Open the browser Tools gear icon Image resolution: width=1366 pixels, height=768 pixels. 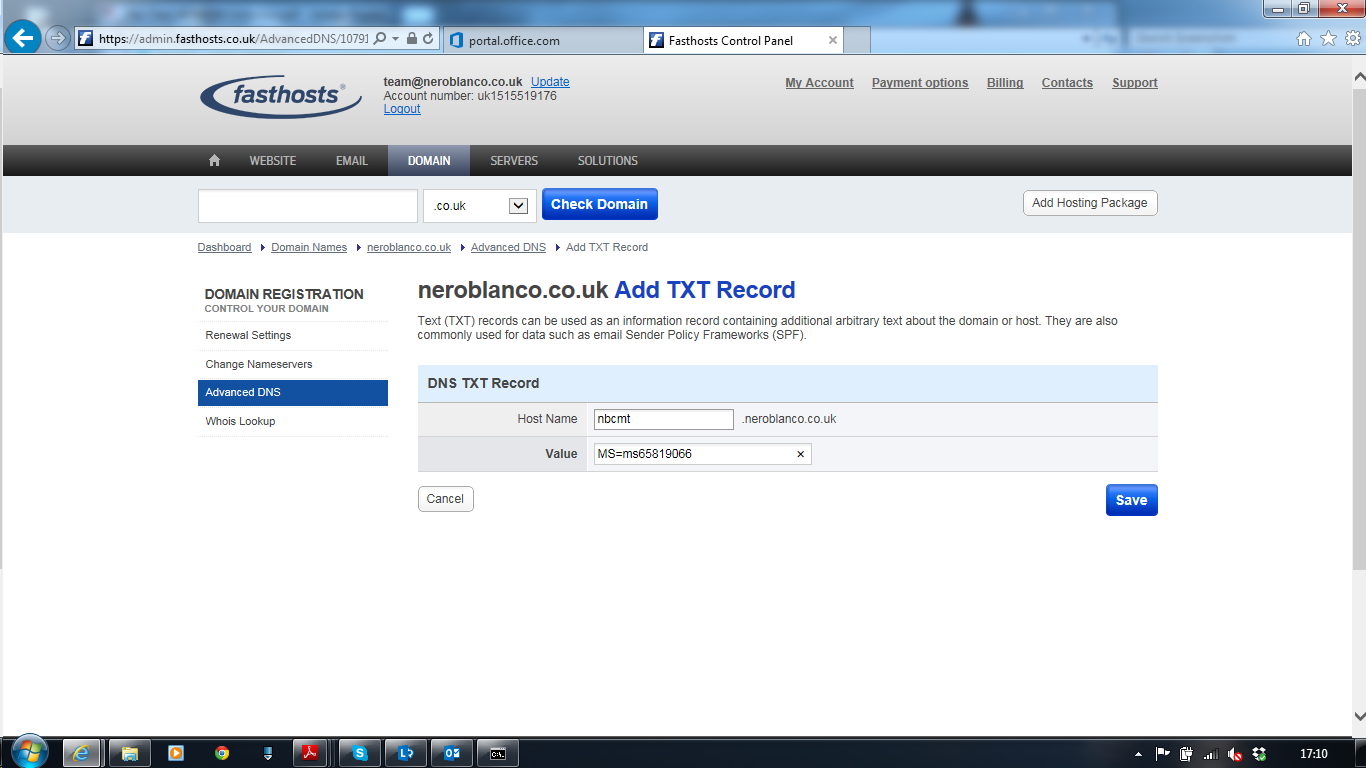1352,39
